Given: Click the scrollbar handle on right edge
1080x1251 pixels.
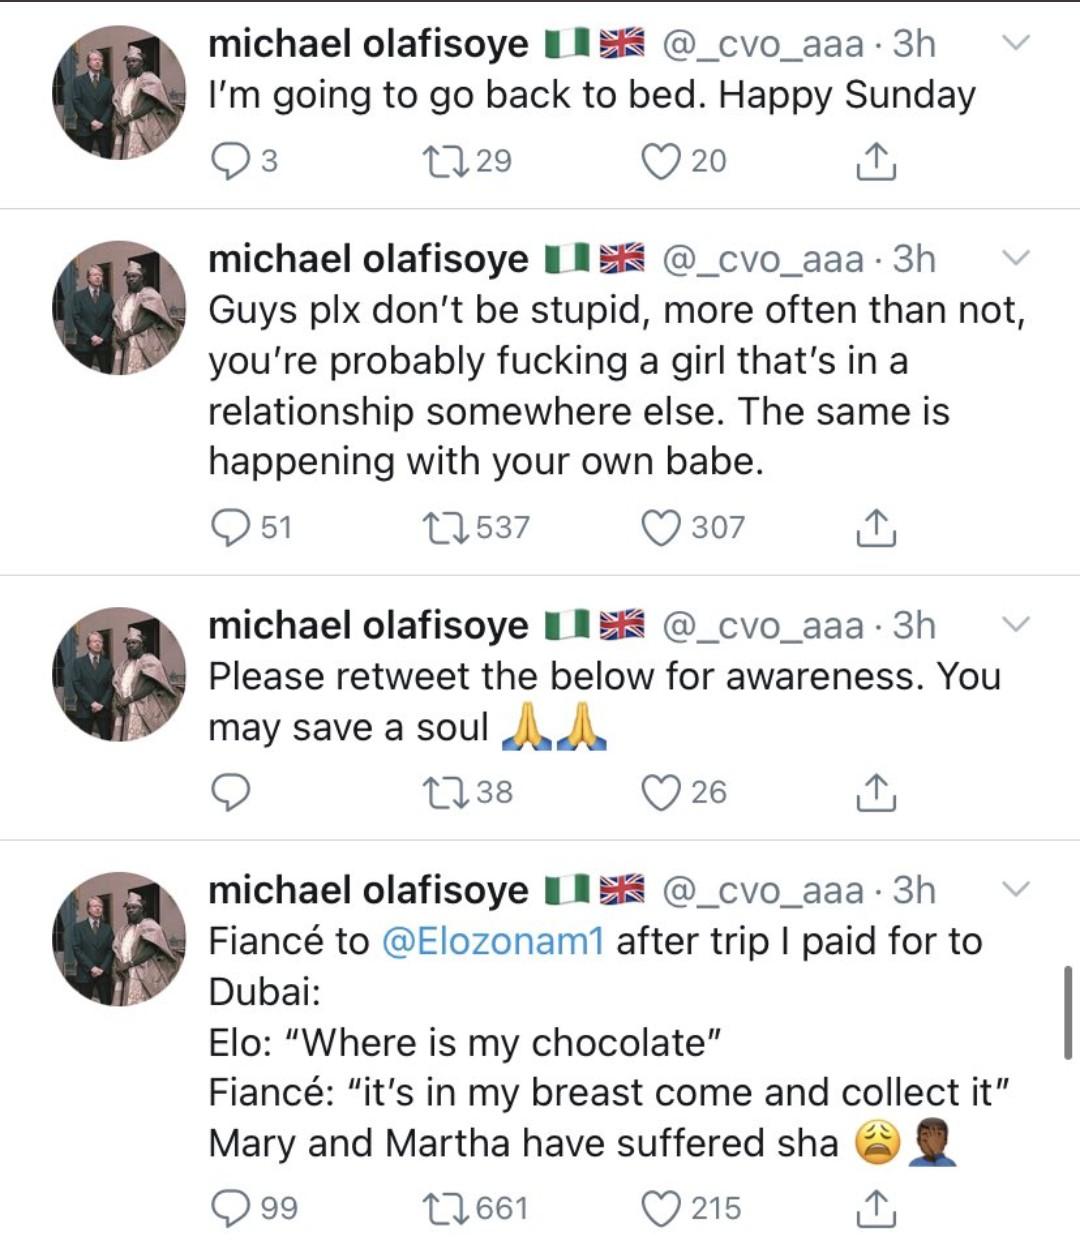Looking at the screenshot, I should click(x=1068, y=1012).
